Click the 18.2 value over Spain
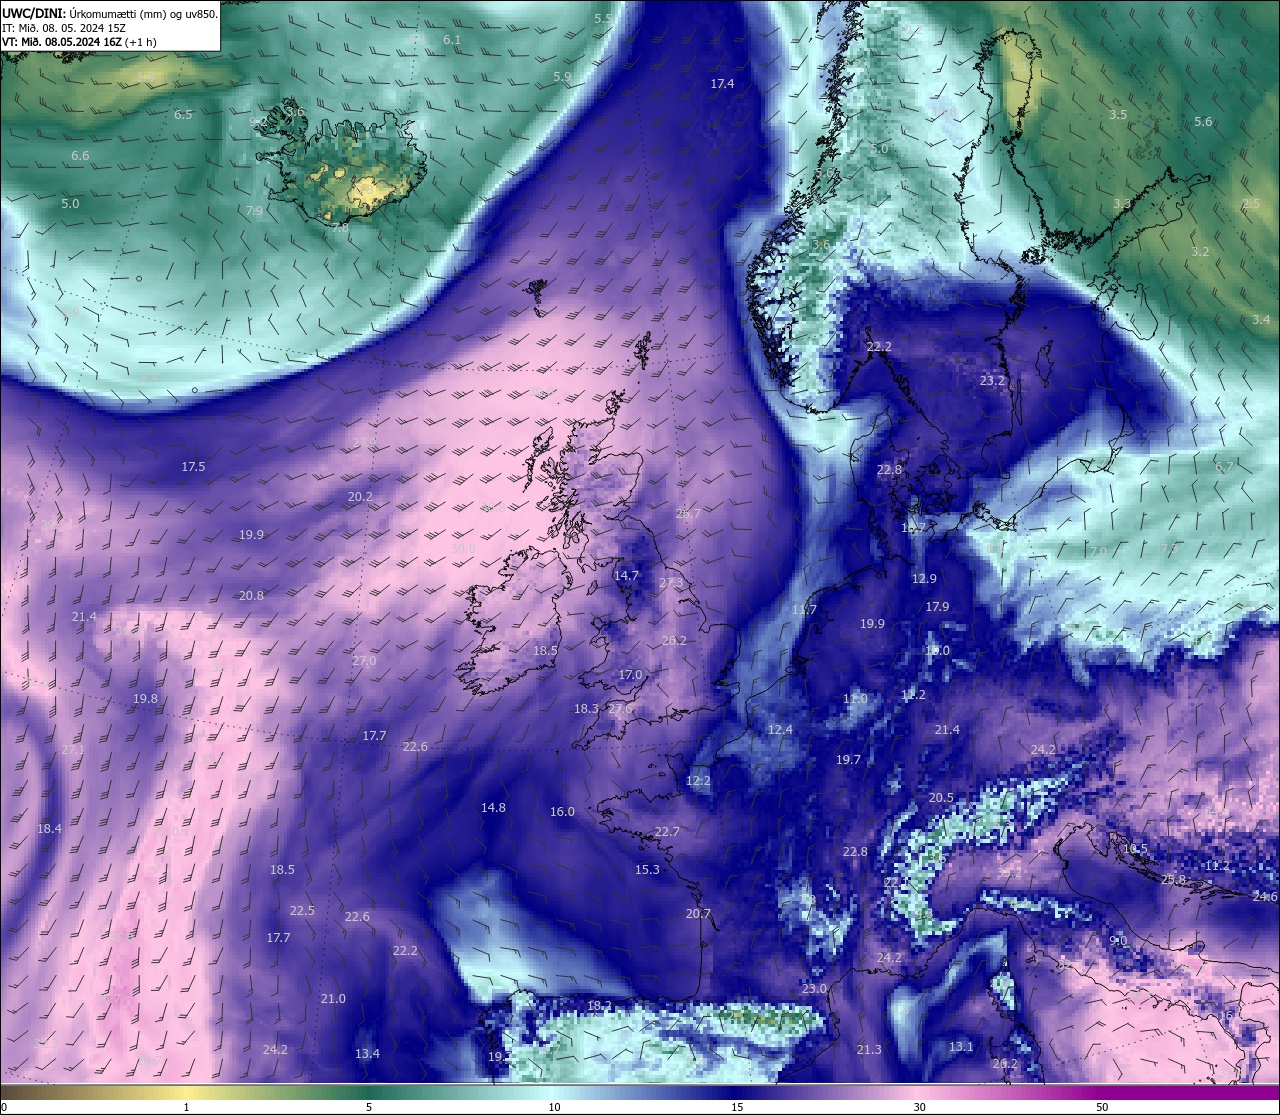Viewport: 1280px width, 1115px height. coord(599,1006)
